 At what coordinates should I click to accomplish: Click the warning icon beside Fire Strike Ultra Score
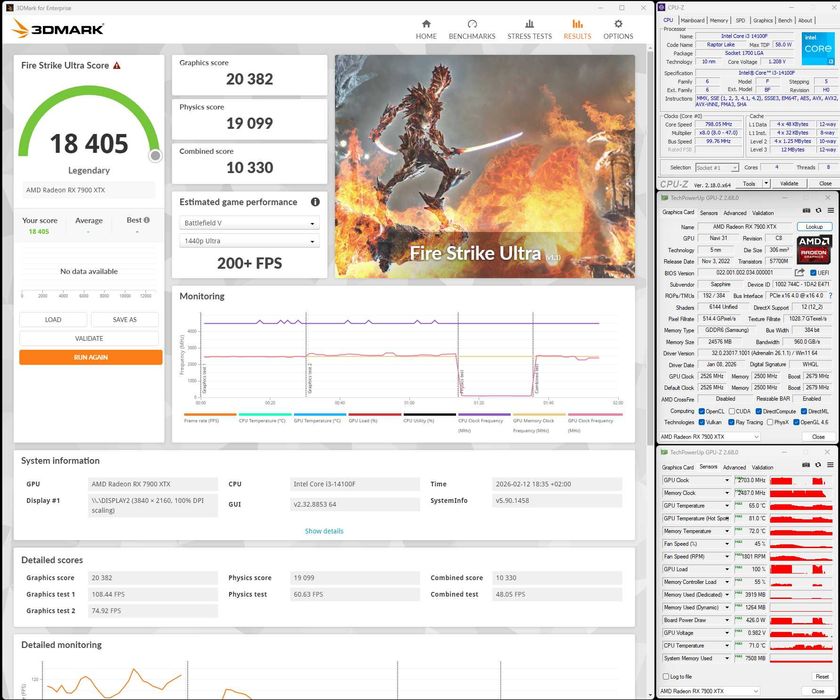pyautogui.click(x=117, y=65)
